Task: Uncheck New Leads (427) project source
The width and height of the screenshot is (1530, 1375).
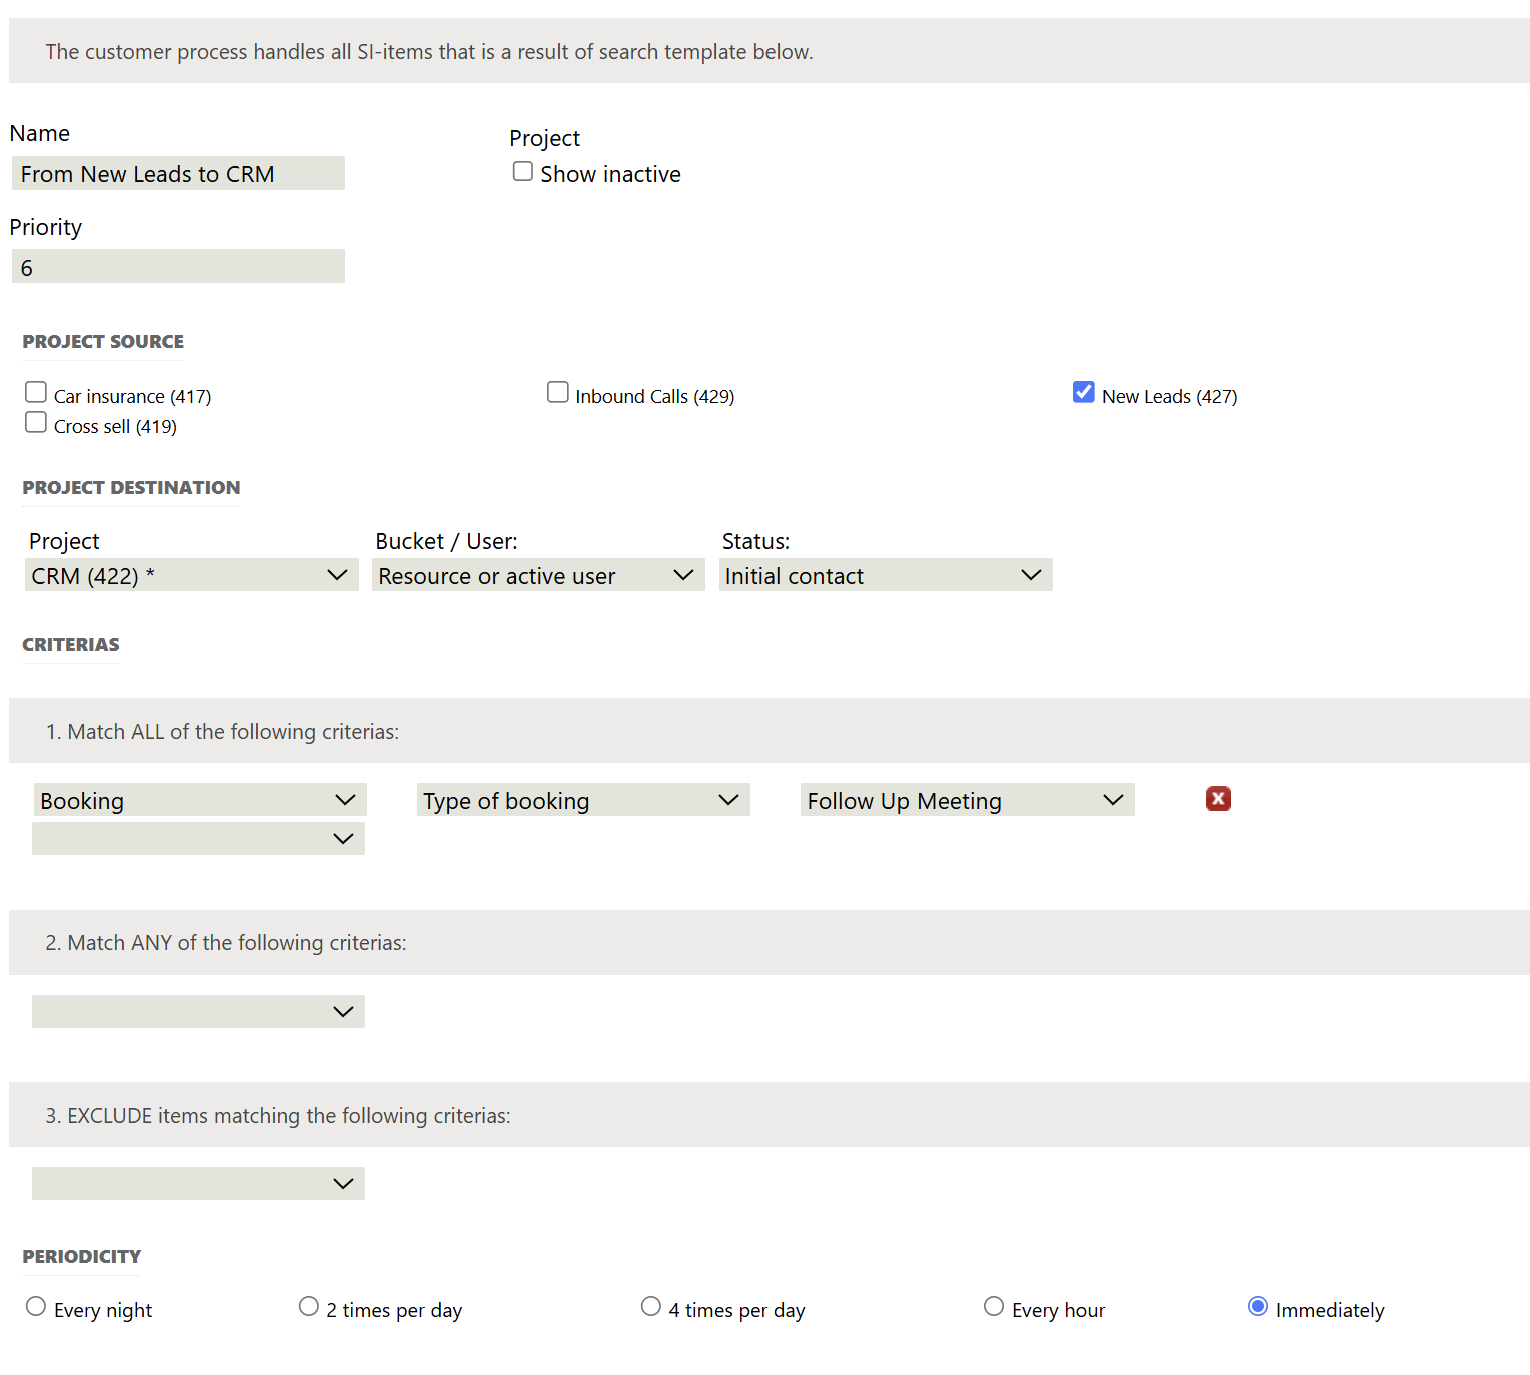Action: pos(1083,392)
